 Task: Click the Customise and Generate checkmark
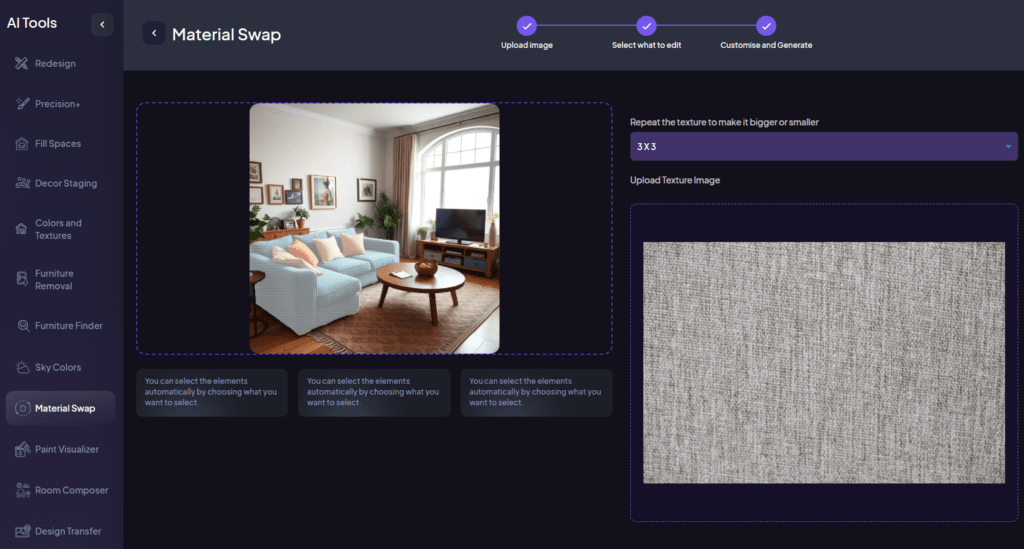(x=766, y=26)
